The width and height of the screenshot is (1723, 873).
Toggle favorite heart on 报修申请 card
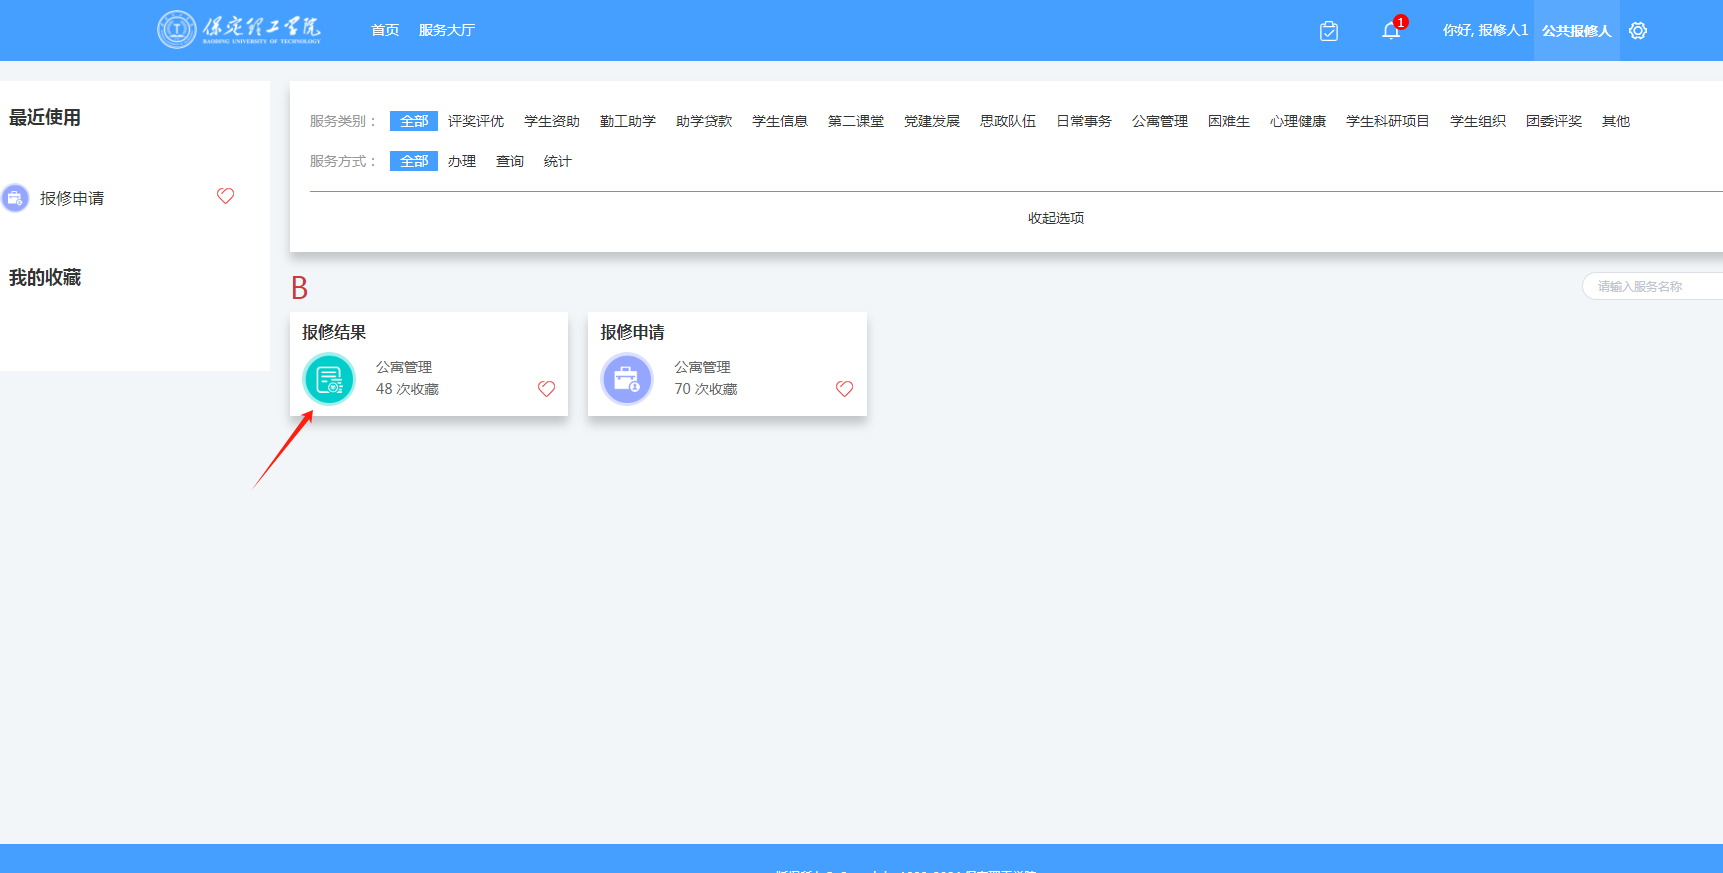coord(844,389)
